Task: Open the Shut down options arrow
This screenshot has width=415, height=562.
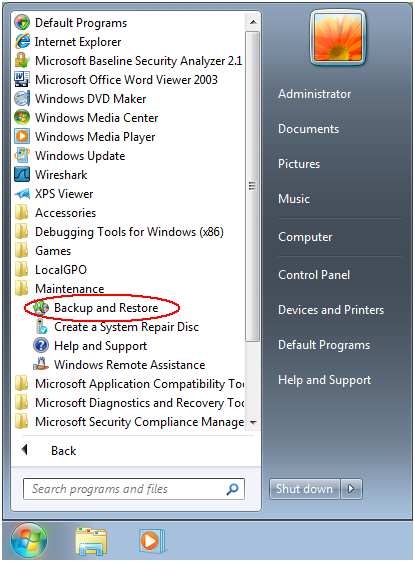Action: (x=351, y=489)
